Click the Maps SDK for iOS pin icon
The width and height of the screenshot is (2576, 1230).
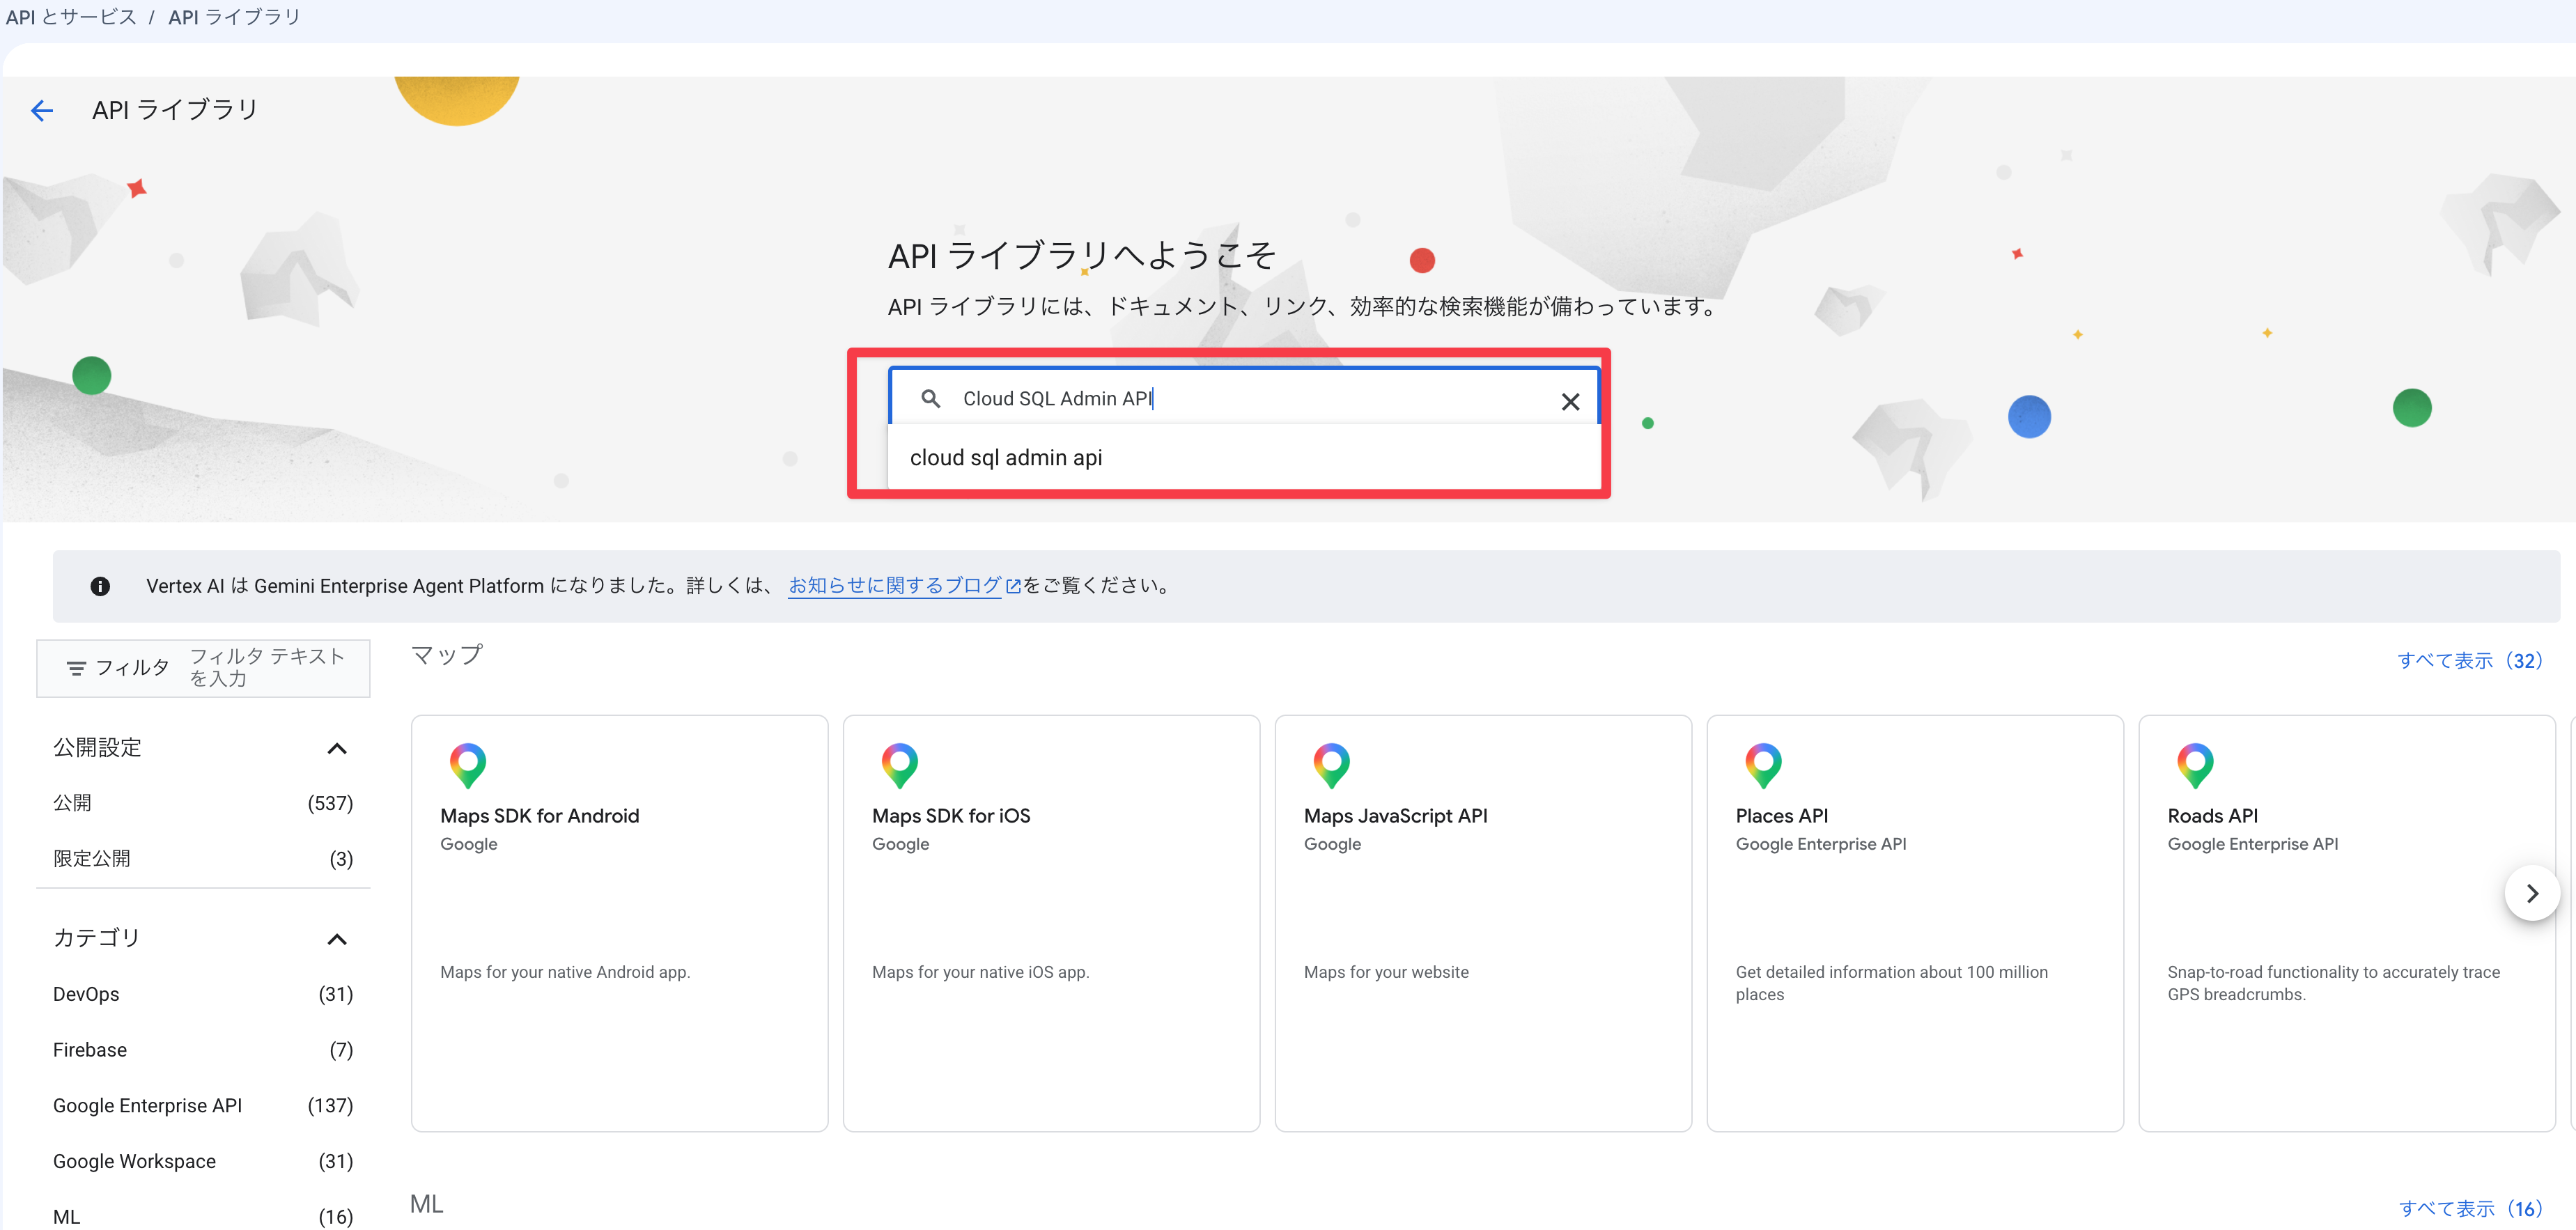[x=899, y=765]
